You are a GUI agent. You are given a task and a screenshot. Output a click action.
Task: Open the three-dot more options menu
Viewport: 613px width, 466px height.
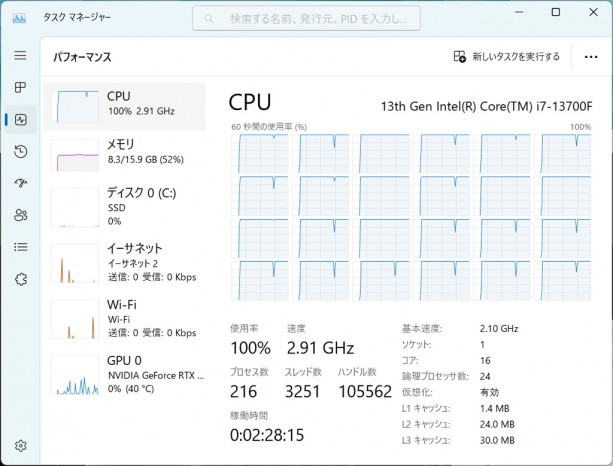tap(591, 57)
